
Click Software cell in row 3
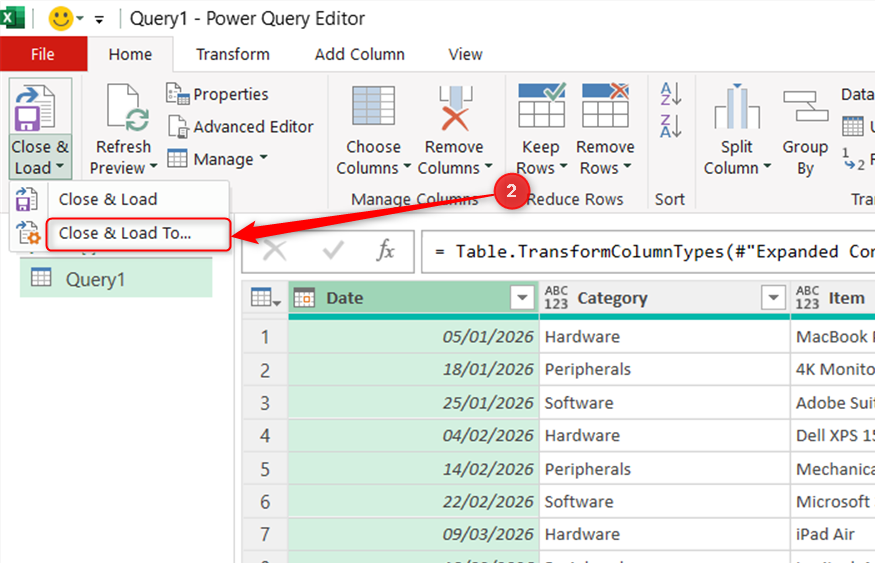click(665, 403)
